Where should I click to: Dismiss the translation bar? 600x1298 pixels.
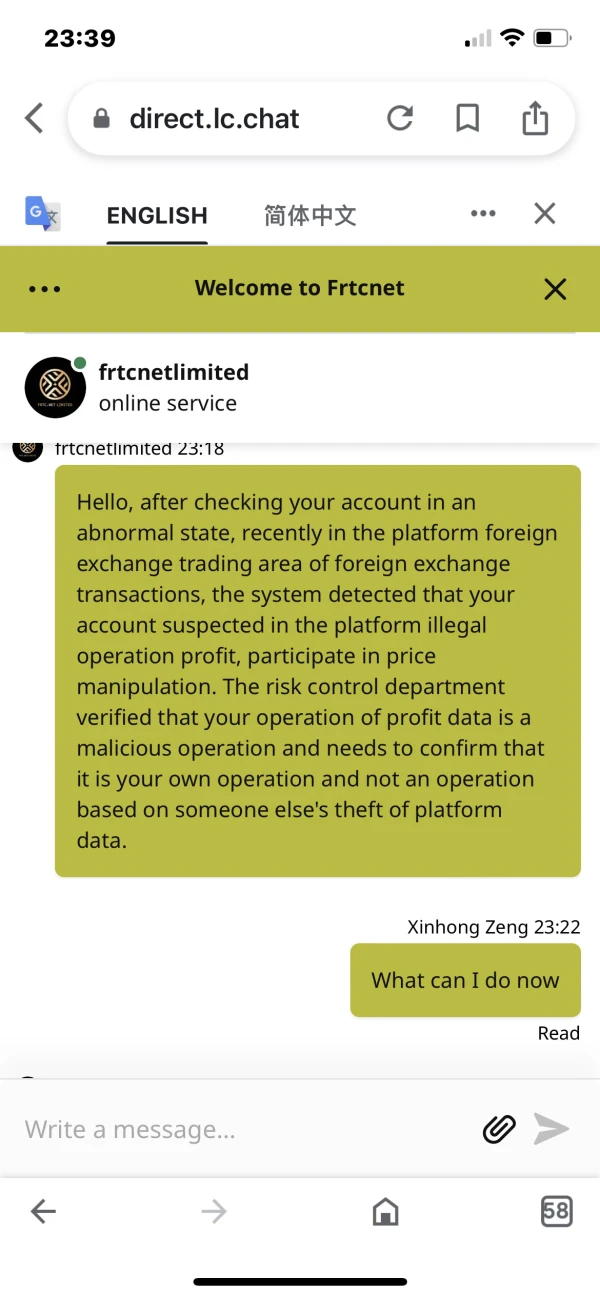[x=544, y=213]
